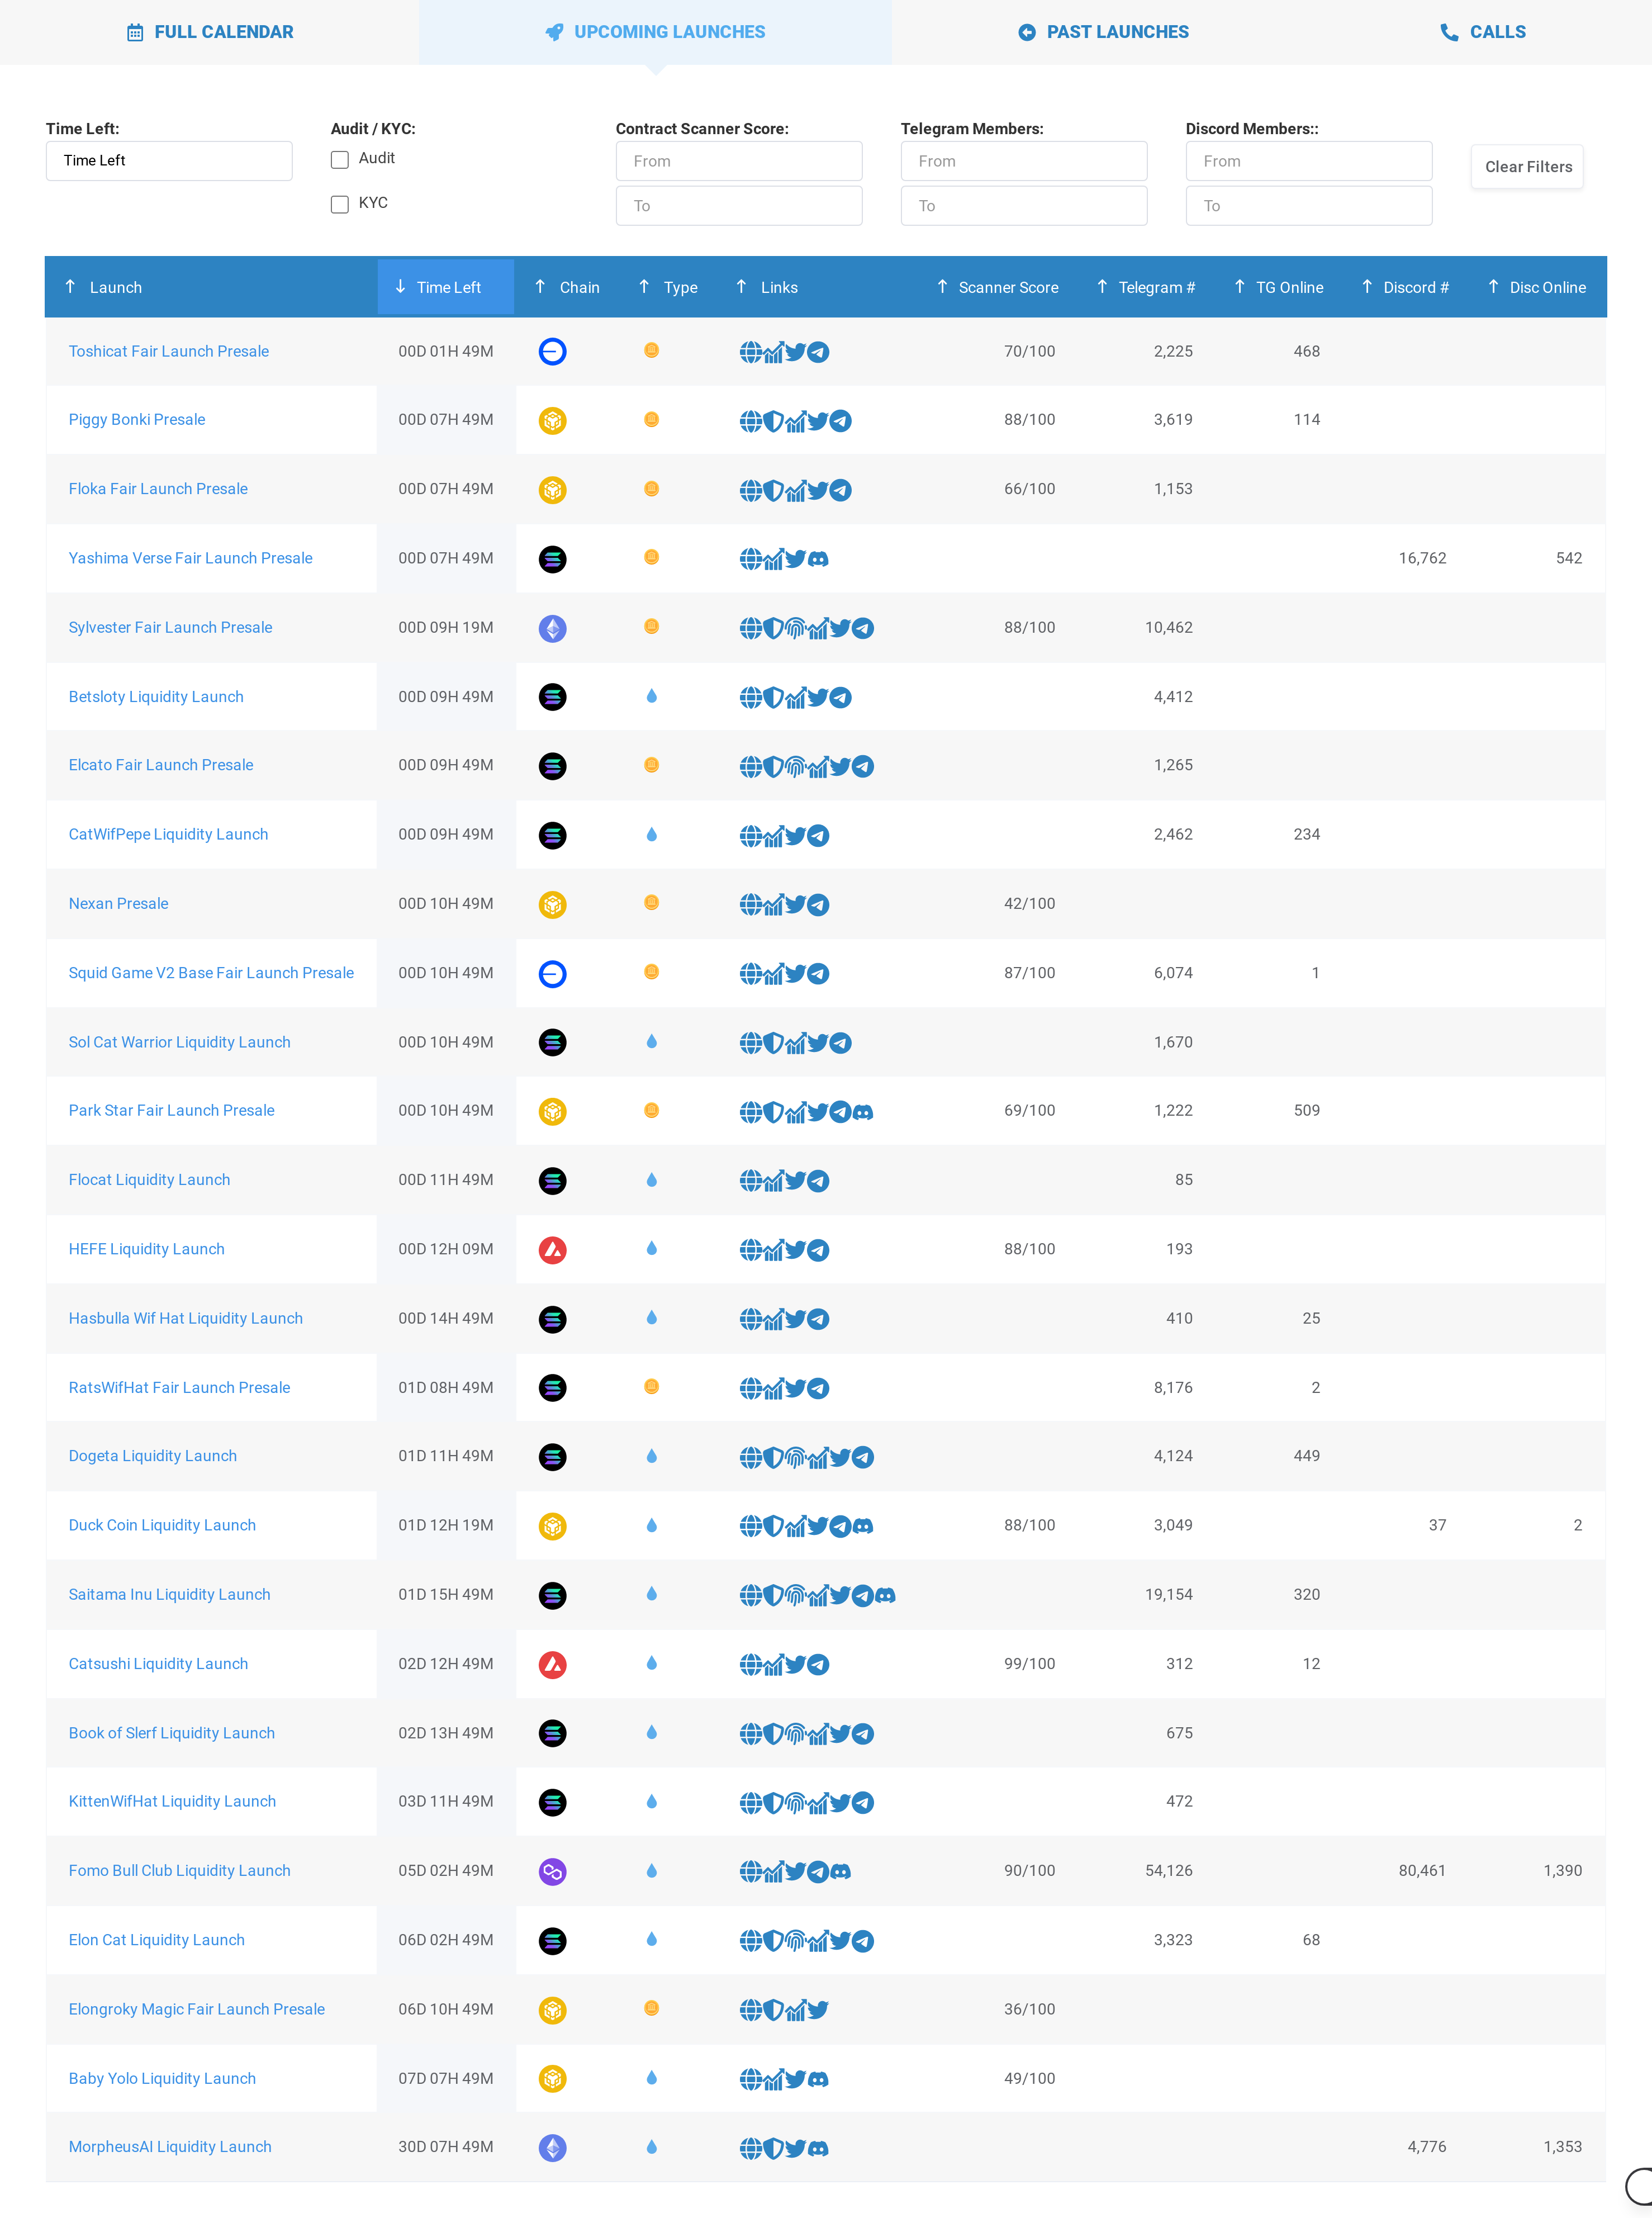
Task: Click the Clear Filters button
Action: [x=1527, y=167]
